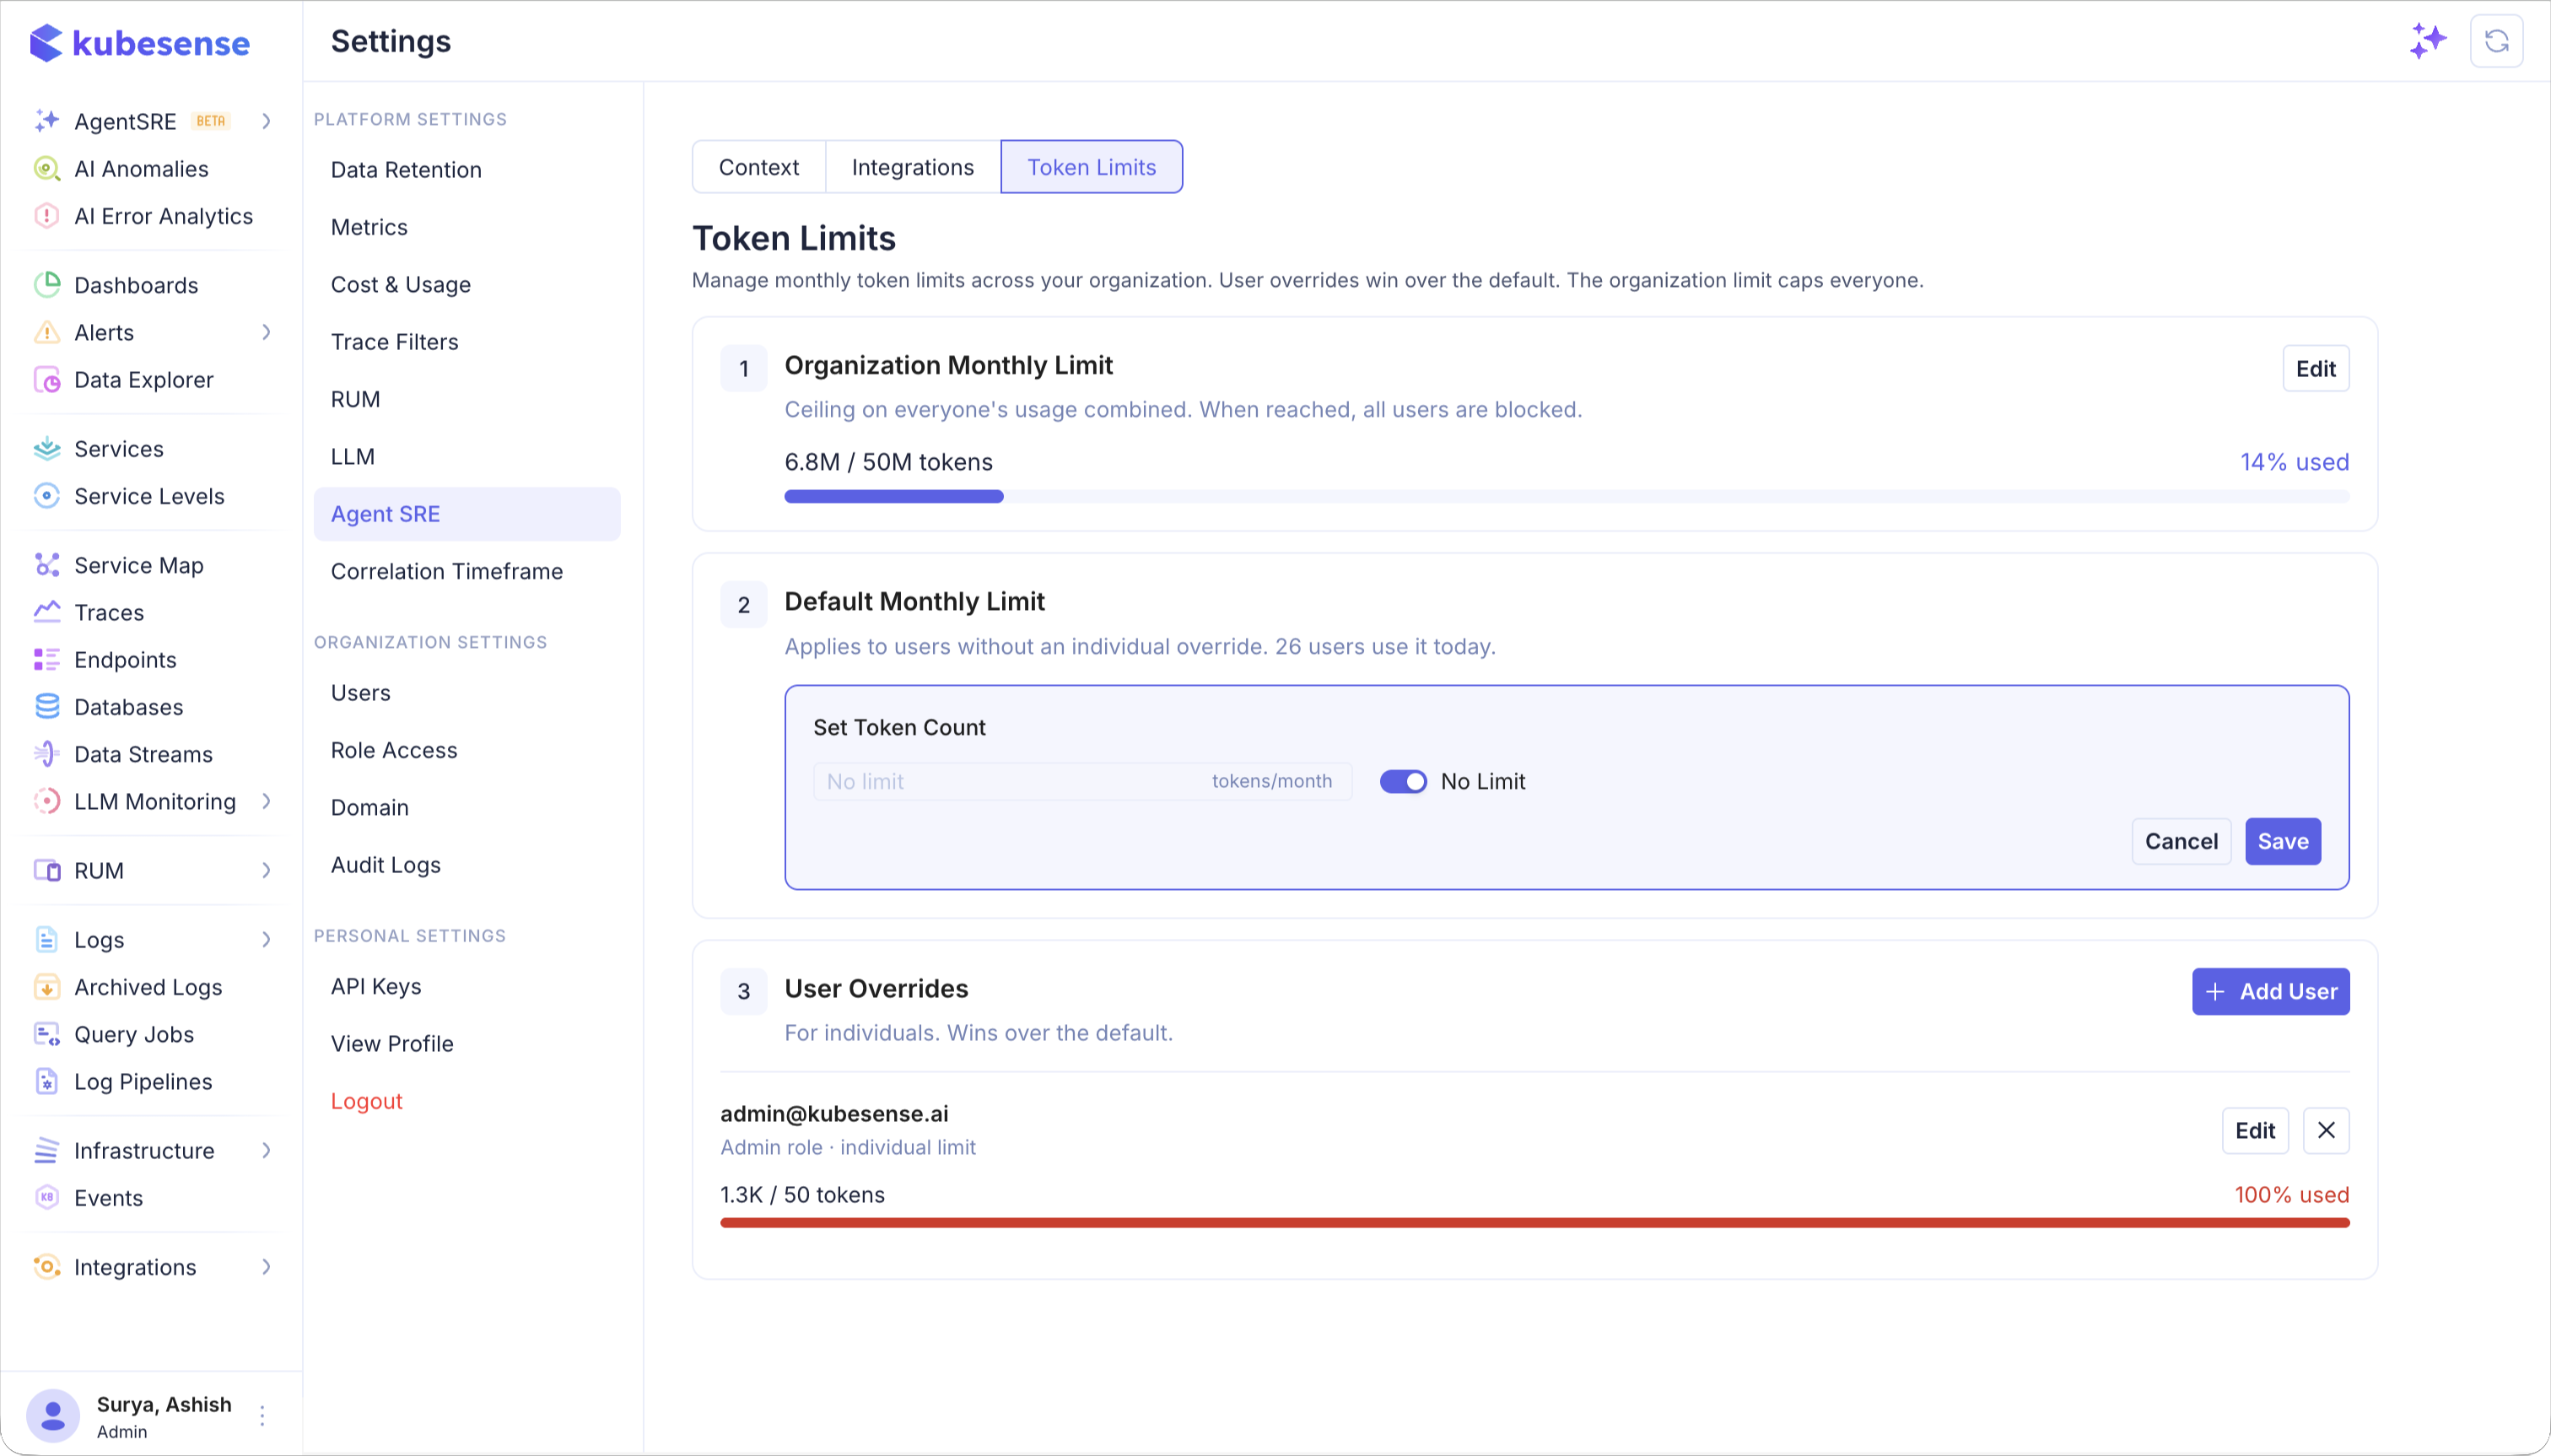The height and width of the screenshot is (1456, 2551).
Task: Open AI Anomalies from sidebar icon
Action: 47,169
